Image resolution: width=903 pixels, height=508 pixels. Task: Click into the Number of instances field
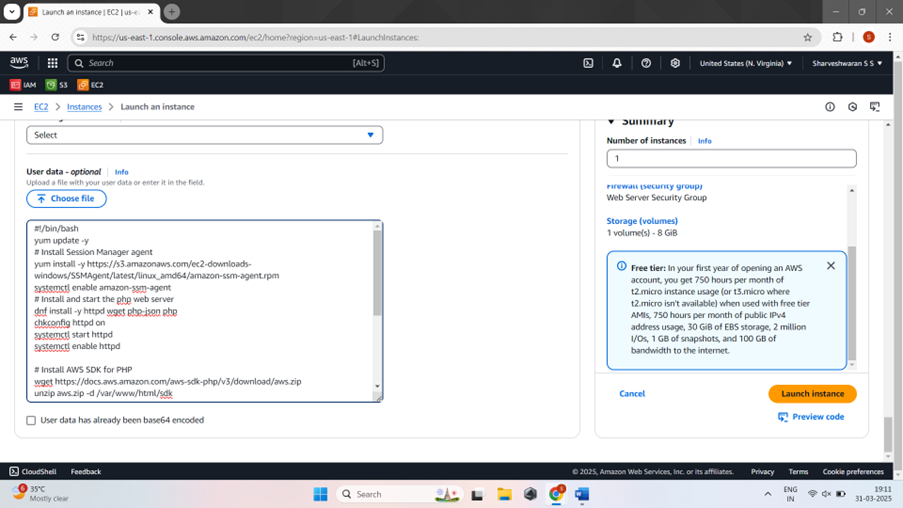[x=731, y=158]
